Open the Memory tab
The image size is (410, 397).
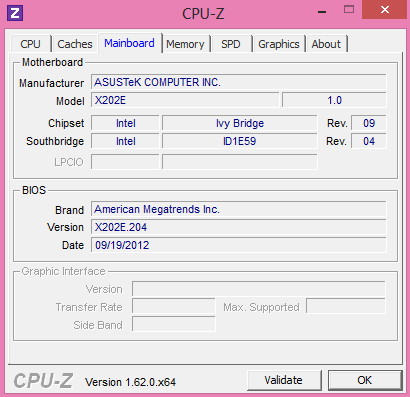click(185, 44)
